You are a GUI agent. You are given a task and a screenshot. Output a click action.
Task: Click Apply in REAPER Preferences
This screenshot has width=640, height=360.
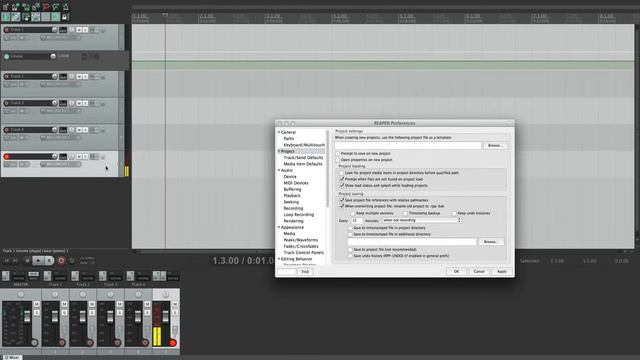click(502, 271)
